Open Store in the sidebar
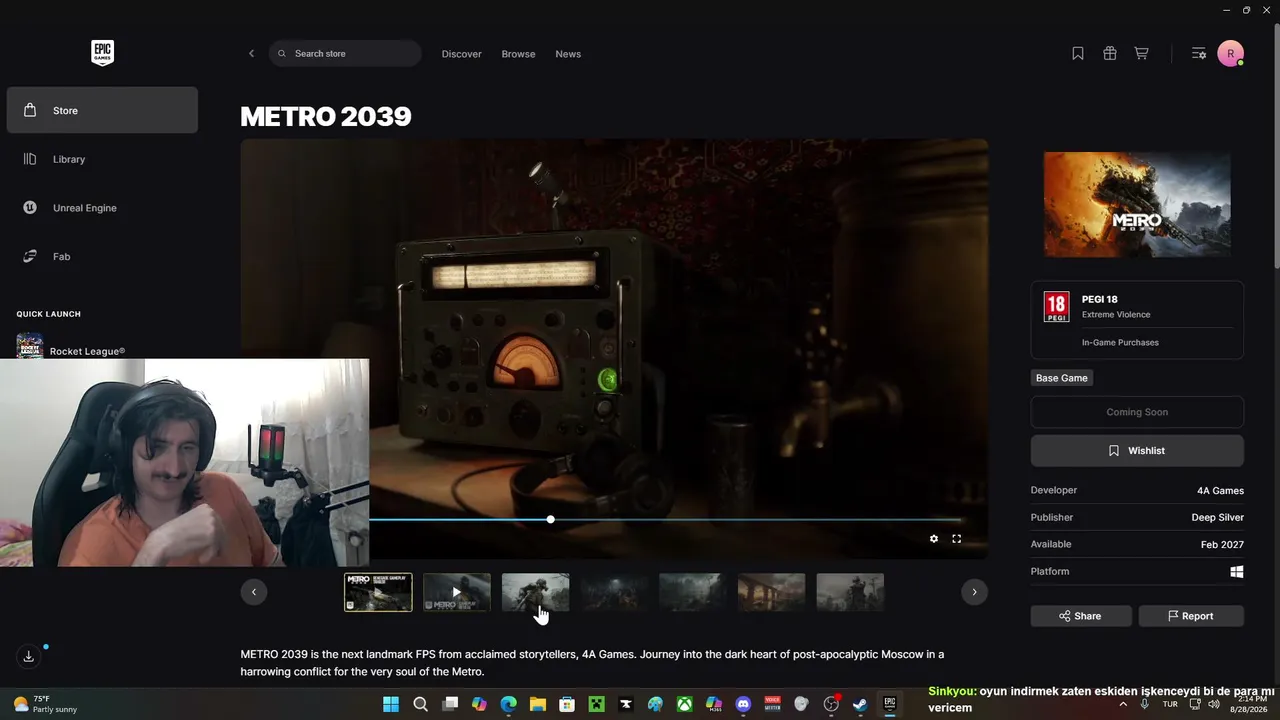This screenshot has height=720, width=1280. pos(102,110)
